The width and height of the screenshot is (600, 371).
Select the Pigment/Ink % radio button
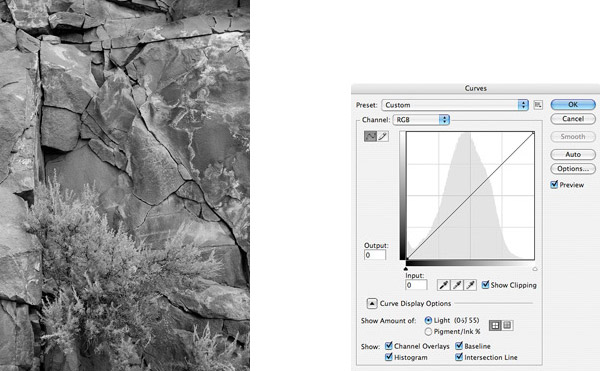point(428,332)
